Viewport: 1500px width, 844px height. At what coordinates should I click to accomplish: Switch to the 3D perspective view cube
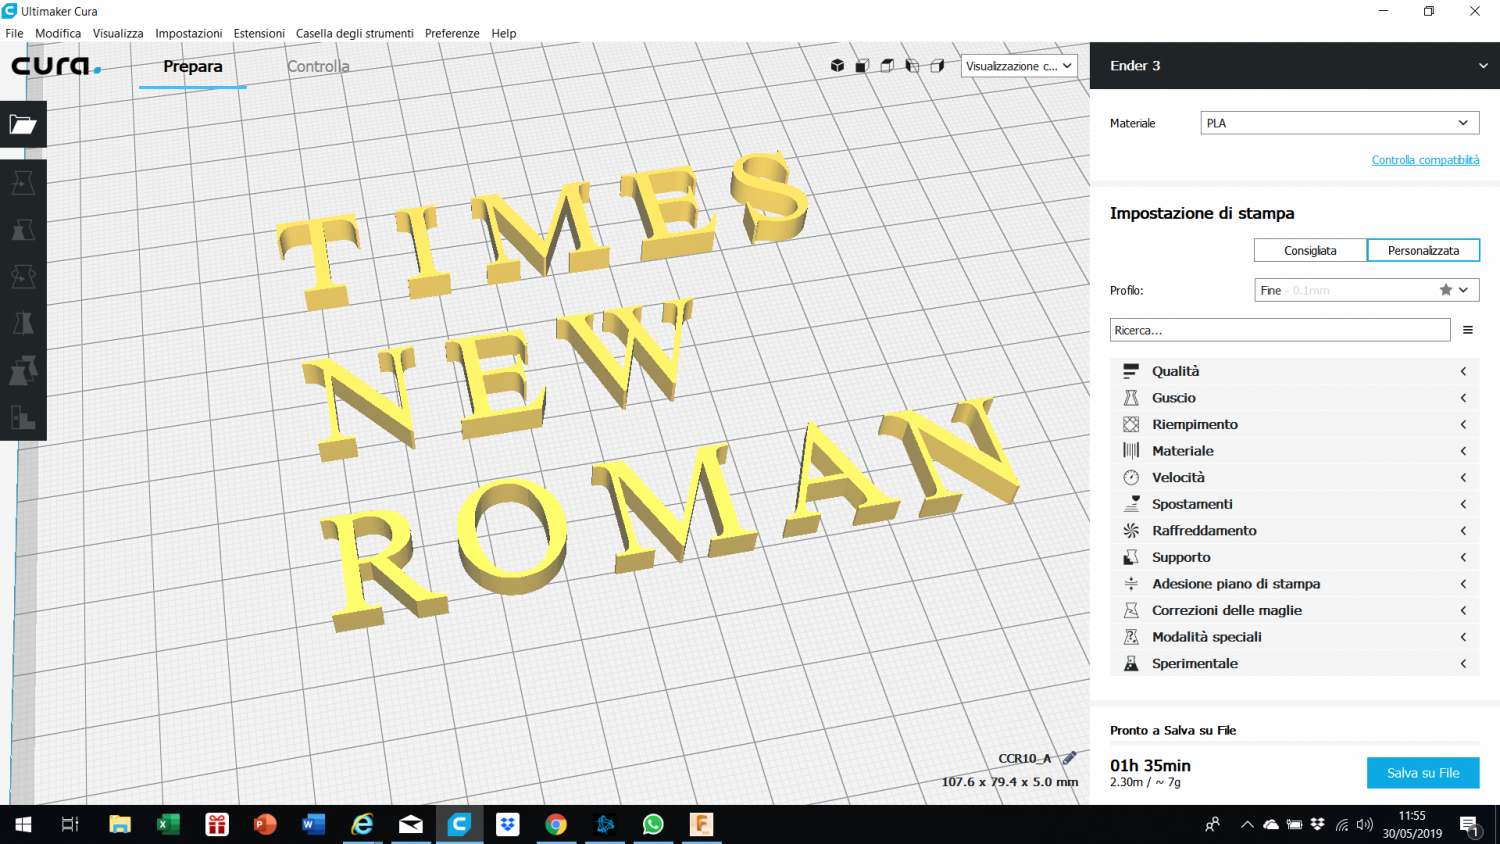click(837, 66)
